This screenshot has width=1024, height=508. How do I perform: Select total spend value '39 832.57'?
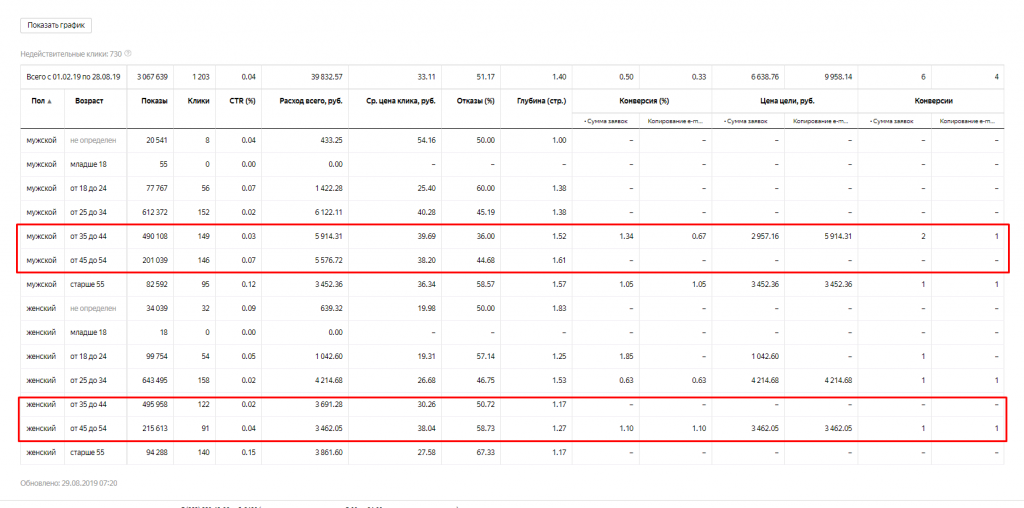click(326, 77)
